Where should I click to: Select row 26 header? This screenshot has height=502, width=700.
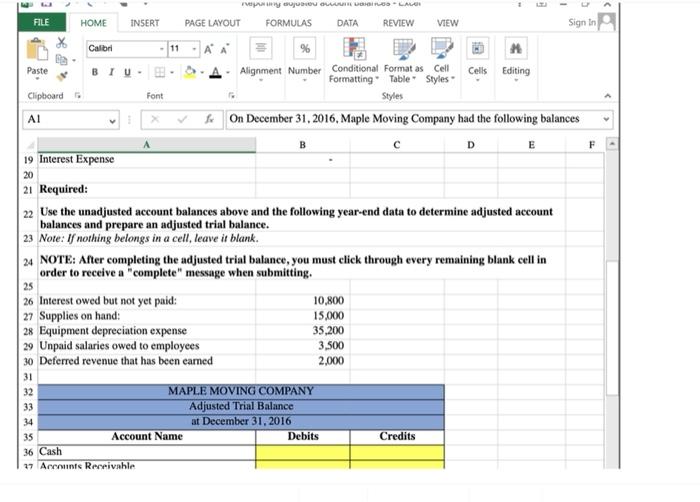29,301
